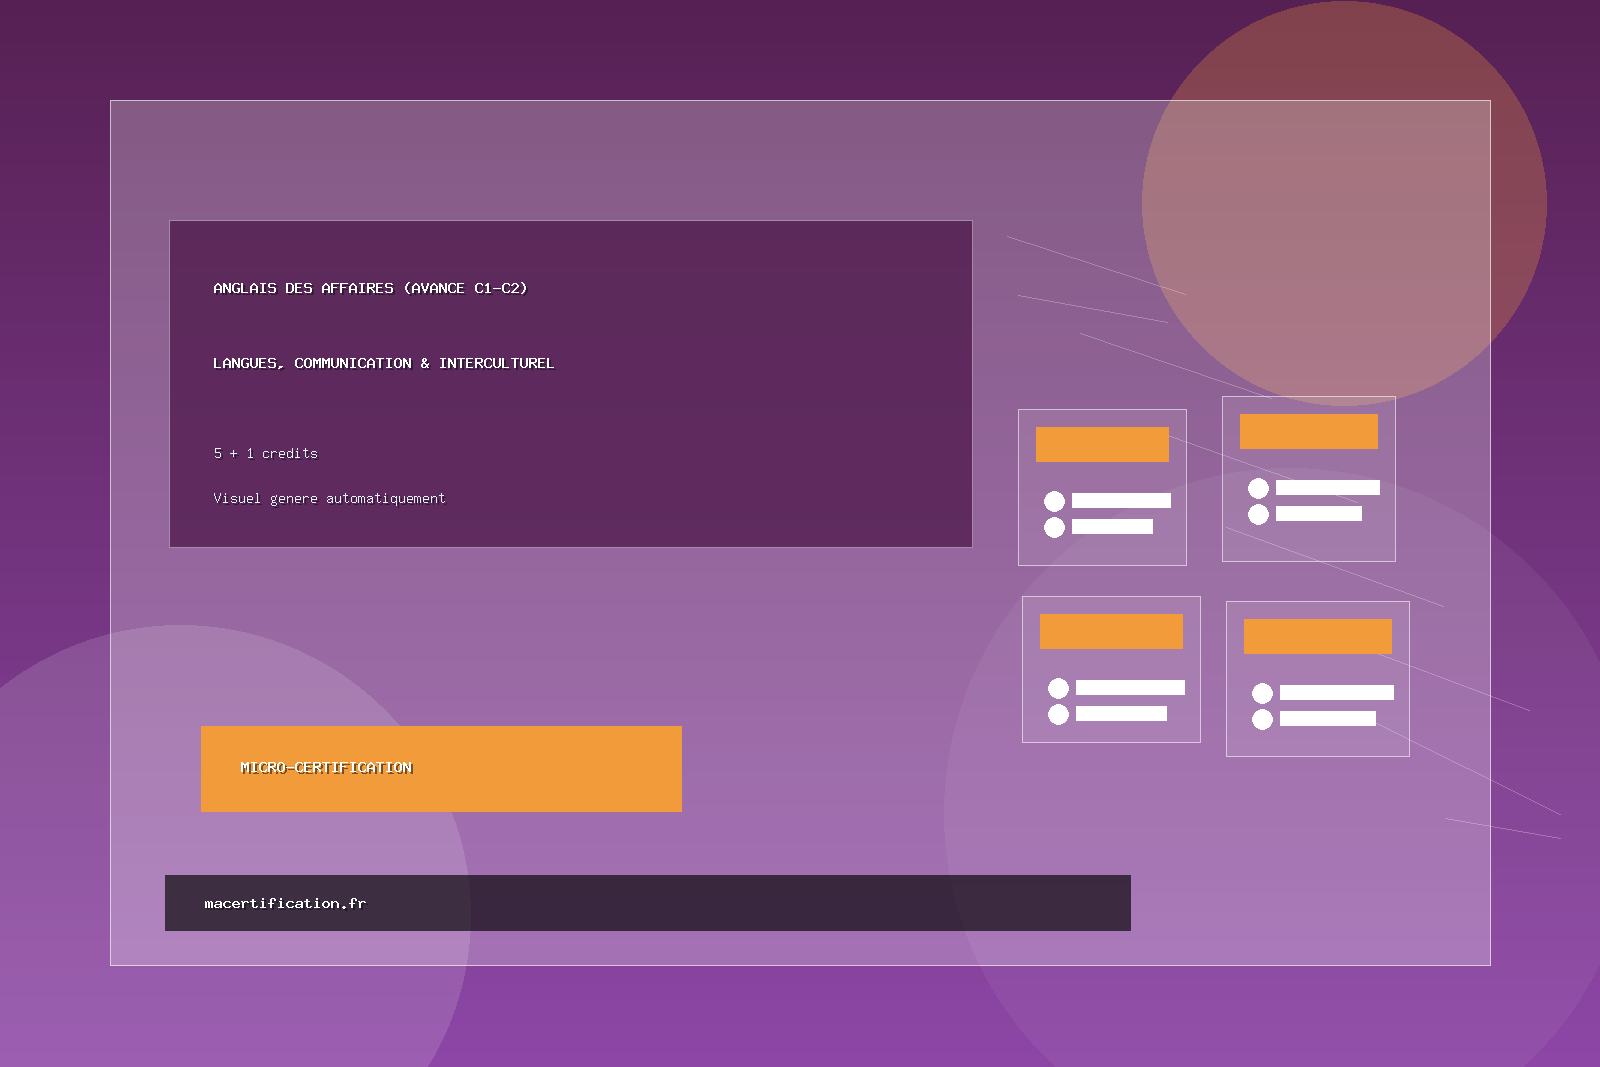
Task: Click the orange MICRO-CERTIFICATION button
Action: click(441, 768)
